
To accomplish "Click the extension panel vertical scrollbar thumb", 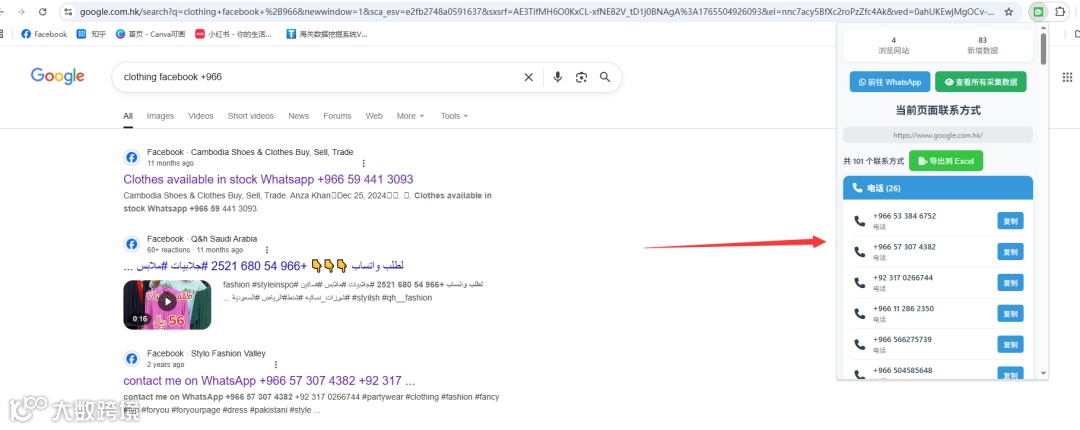I will coord(1043,49).
